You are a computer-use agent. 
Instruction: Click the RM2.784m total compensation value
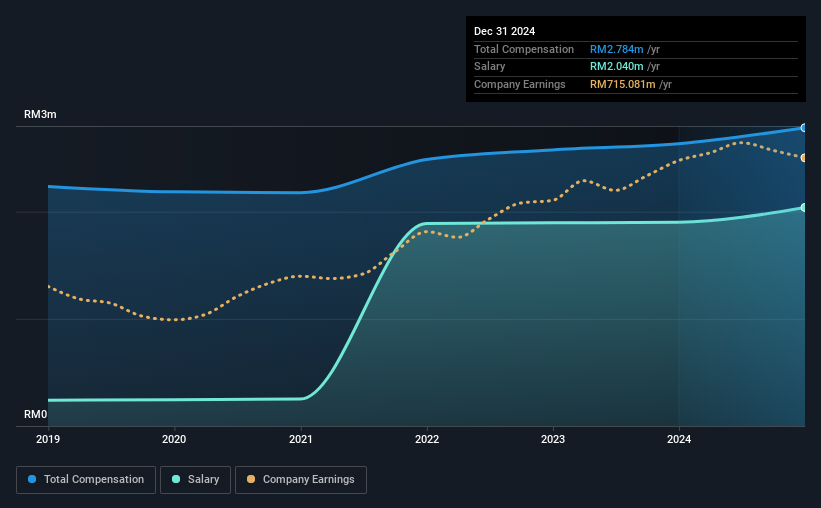coord(616,49)
